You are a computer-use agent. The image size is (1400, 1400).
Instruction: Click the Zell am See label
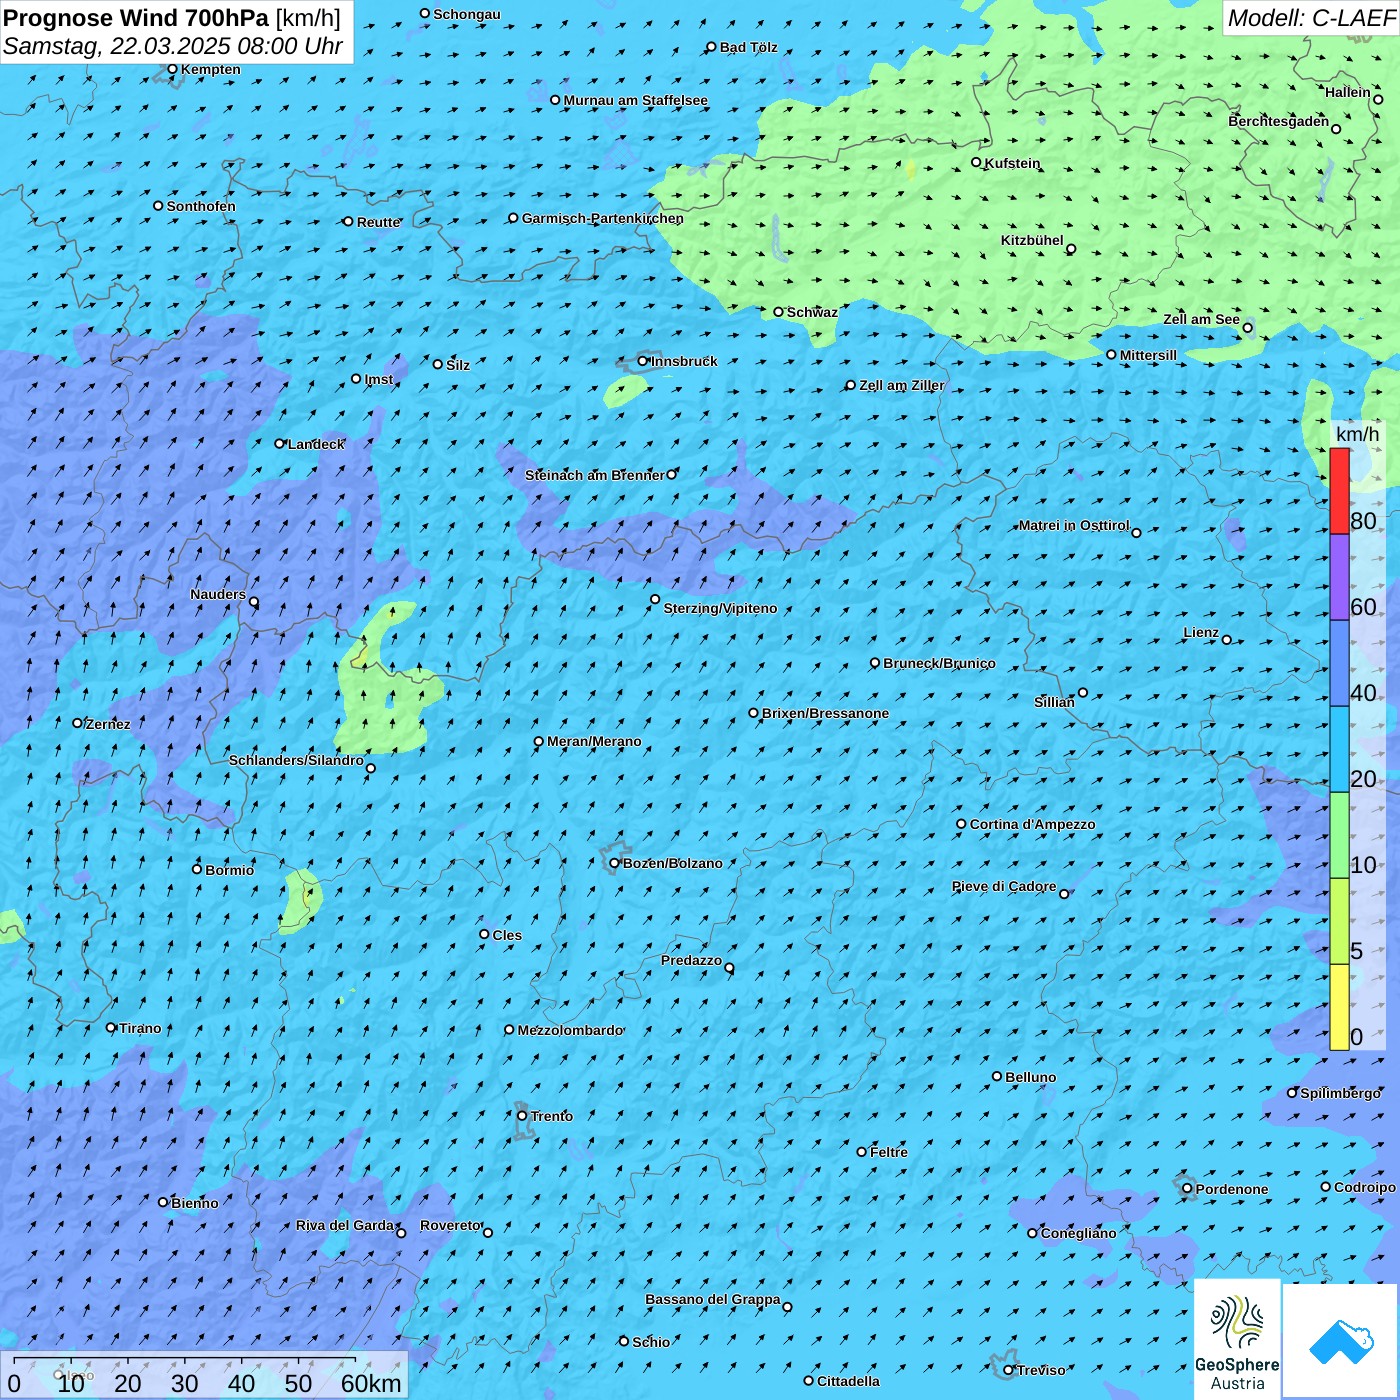1201,319
